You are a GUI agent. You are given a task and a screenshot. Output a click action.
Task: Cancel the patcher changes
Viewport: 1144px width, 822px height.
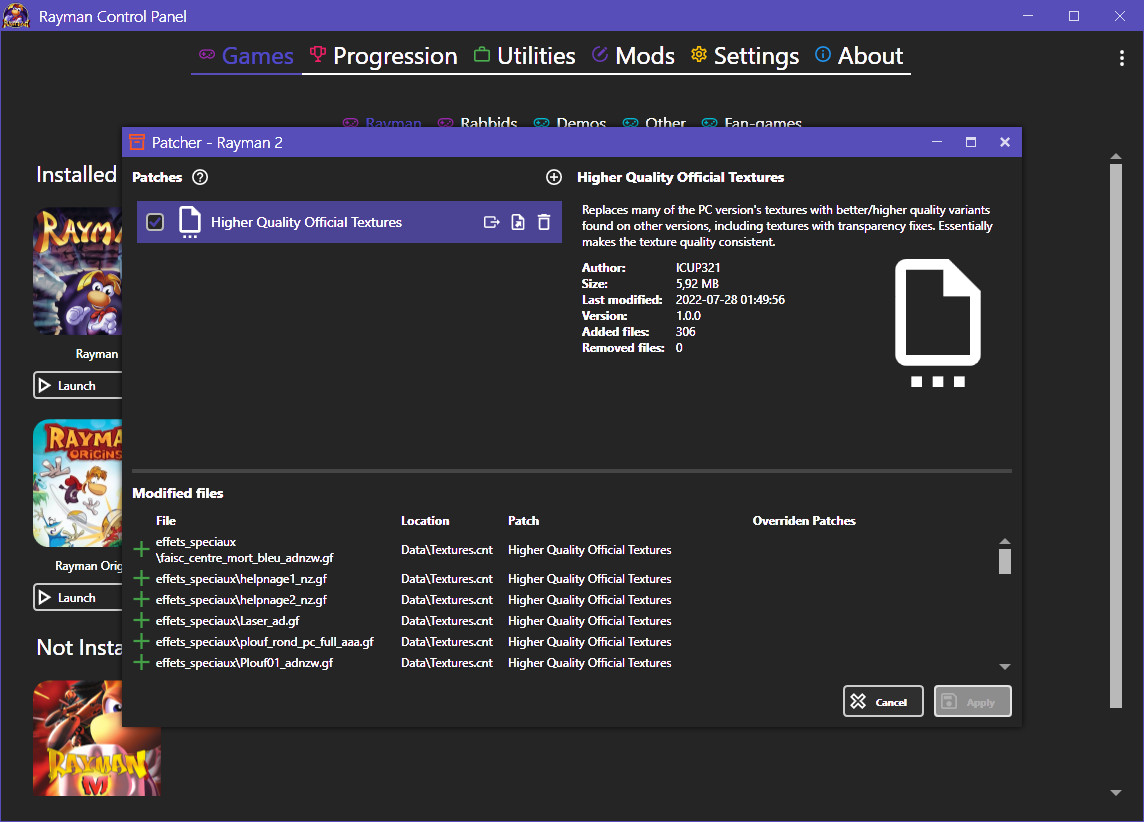(x=883, y=700)
